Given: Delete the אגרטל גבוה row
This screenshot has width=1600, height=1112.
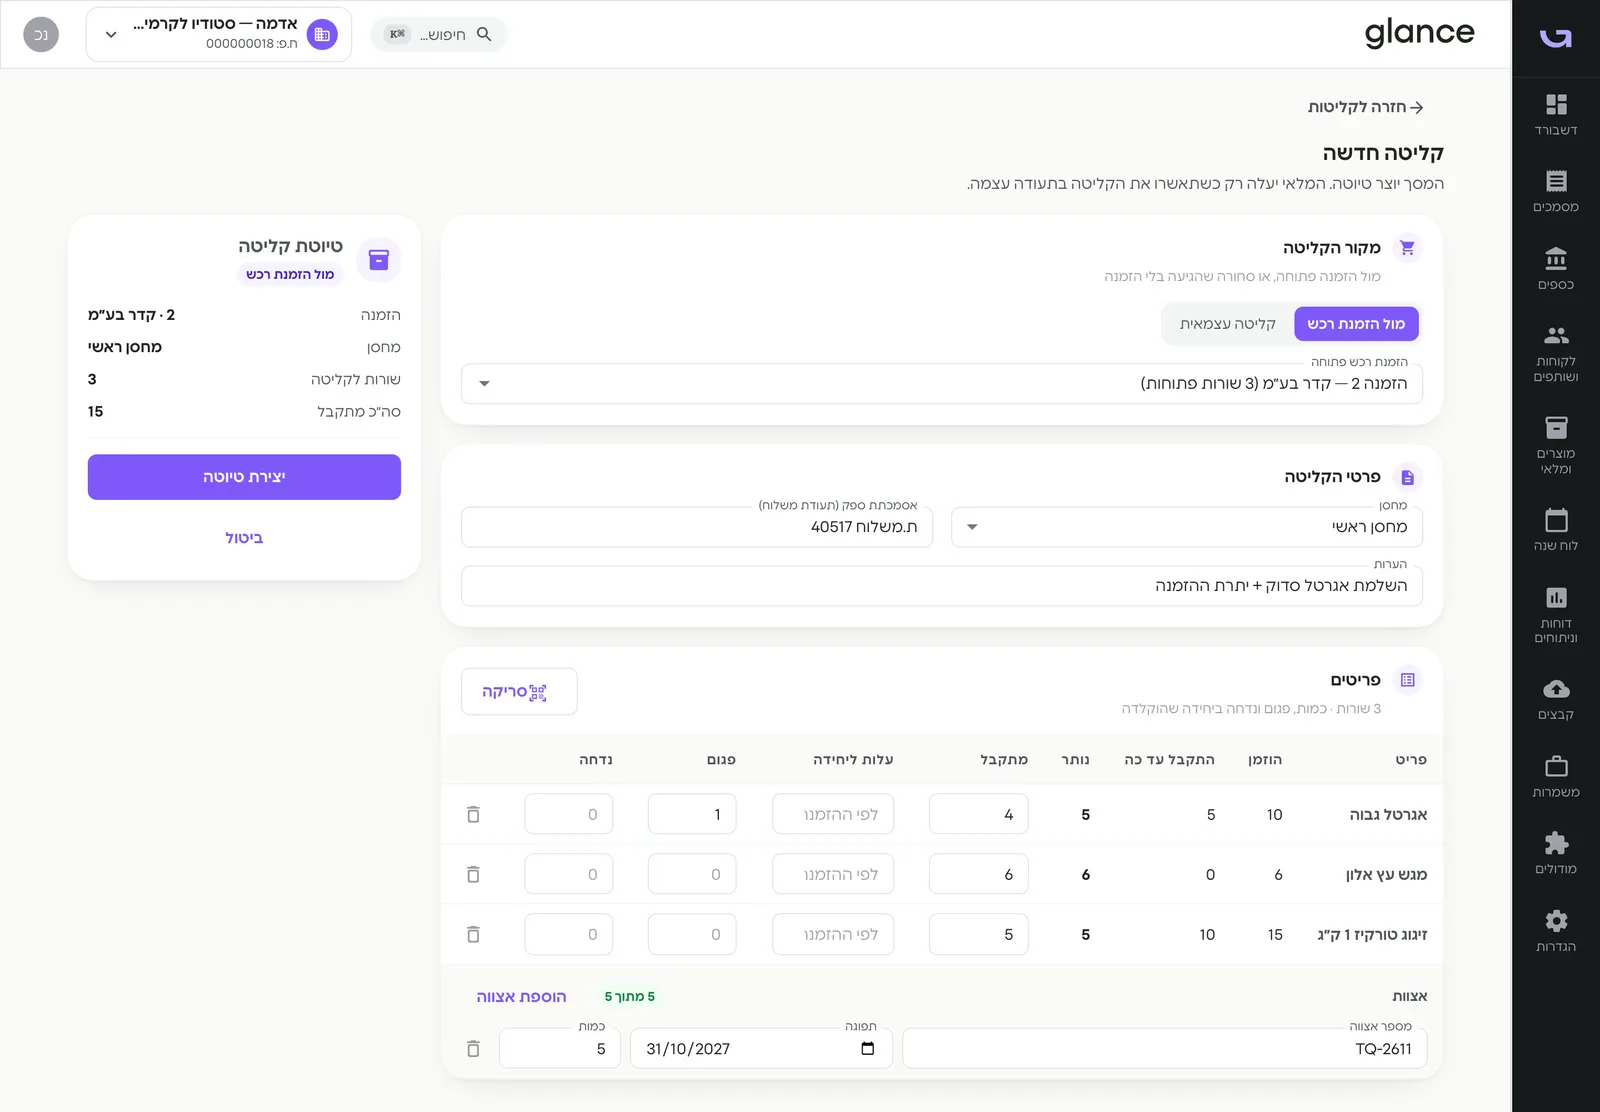Looking at the screenshot, I should [473, 814].
